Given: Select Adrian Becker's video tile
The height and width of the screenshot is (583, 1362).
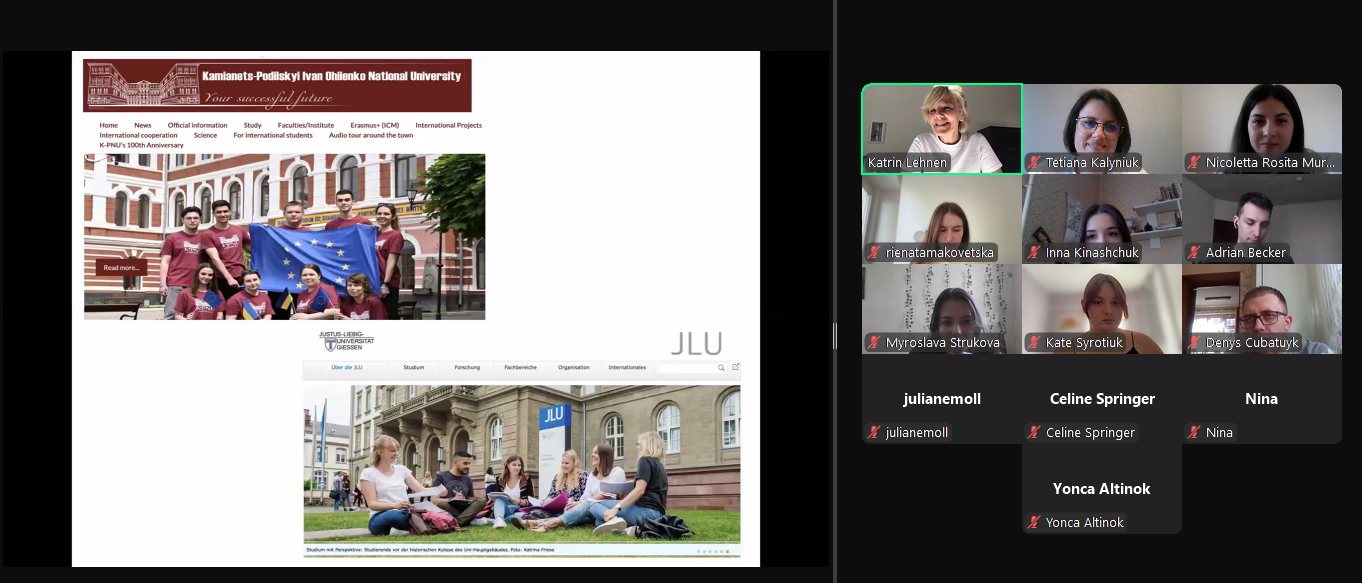Looking at the screenshot, I should point(1262,219).
